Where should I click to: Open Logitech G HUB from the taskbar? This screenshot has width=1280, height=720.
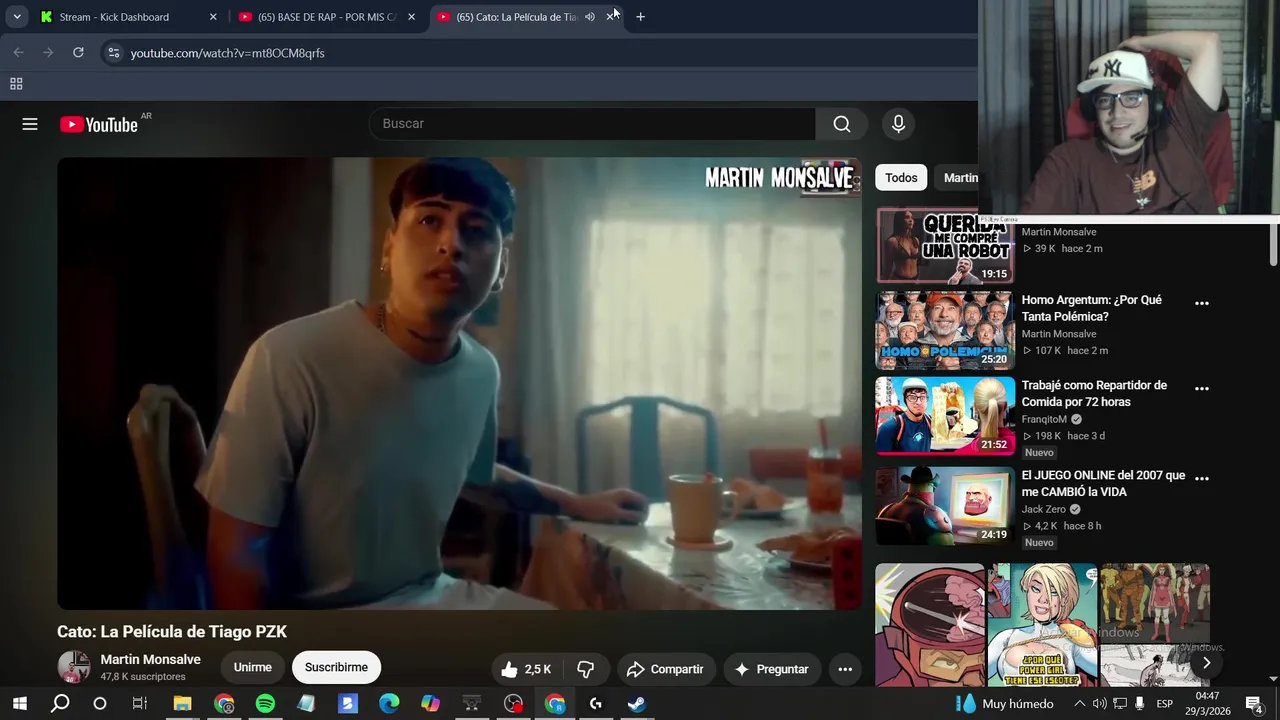[596, 704]
